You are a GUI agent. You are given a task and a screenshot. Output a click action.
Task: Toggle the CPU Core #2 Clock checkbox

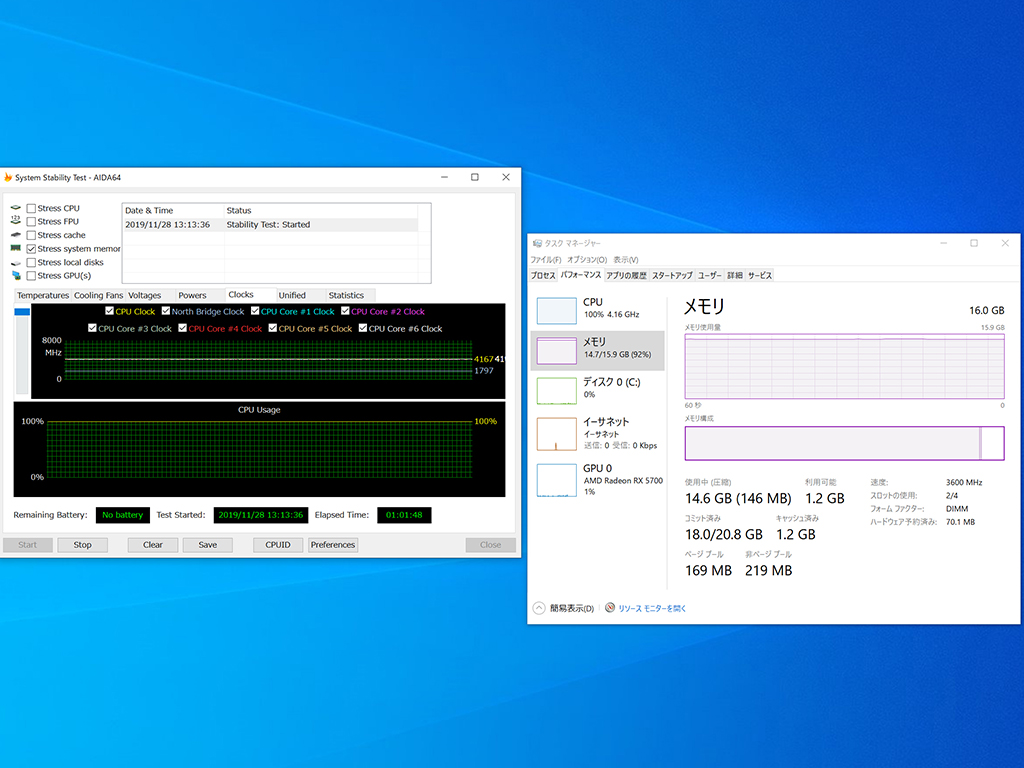click(345, 311)
